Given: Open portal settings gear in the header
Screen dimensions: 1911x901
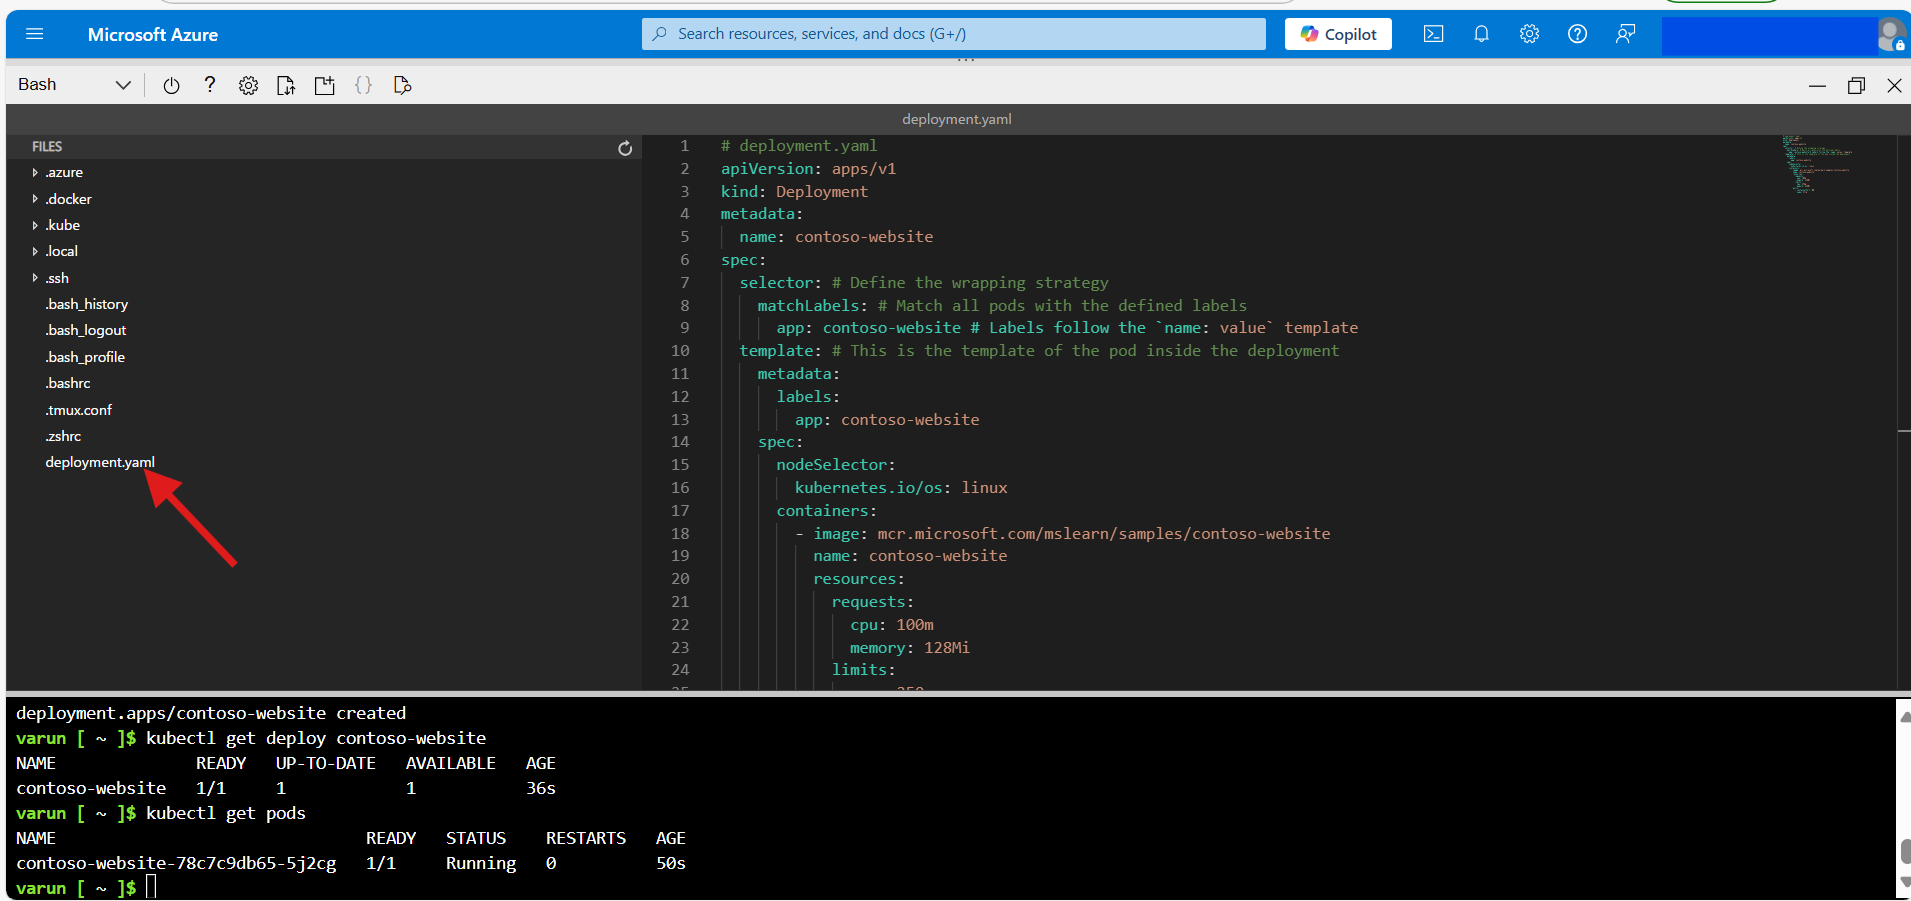Looking at the screenshot, I should coord(1529,34).
